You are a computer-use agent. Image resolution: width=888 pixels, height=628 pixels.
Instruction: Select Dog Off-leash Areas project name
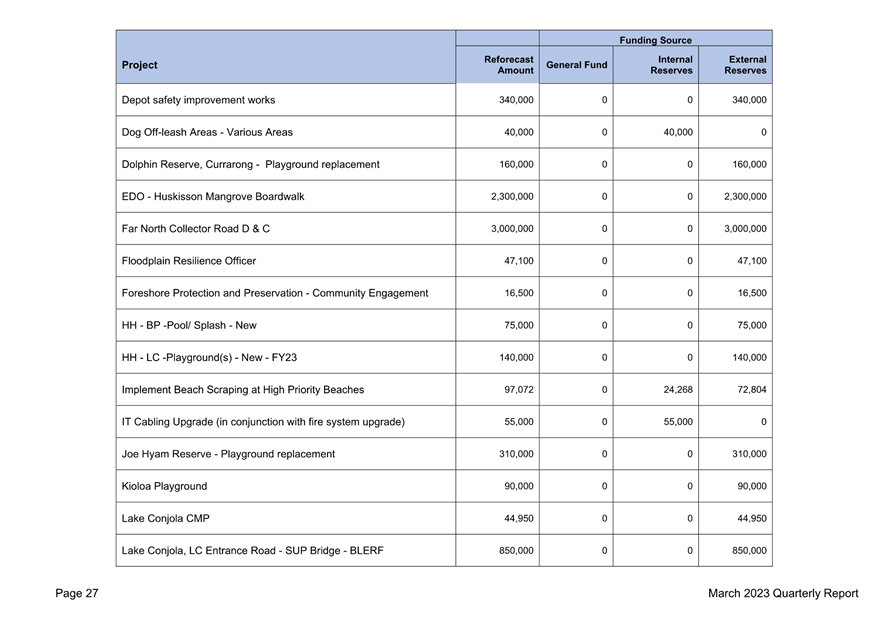[x=207, y=132]
